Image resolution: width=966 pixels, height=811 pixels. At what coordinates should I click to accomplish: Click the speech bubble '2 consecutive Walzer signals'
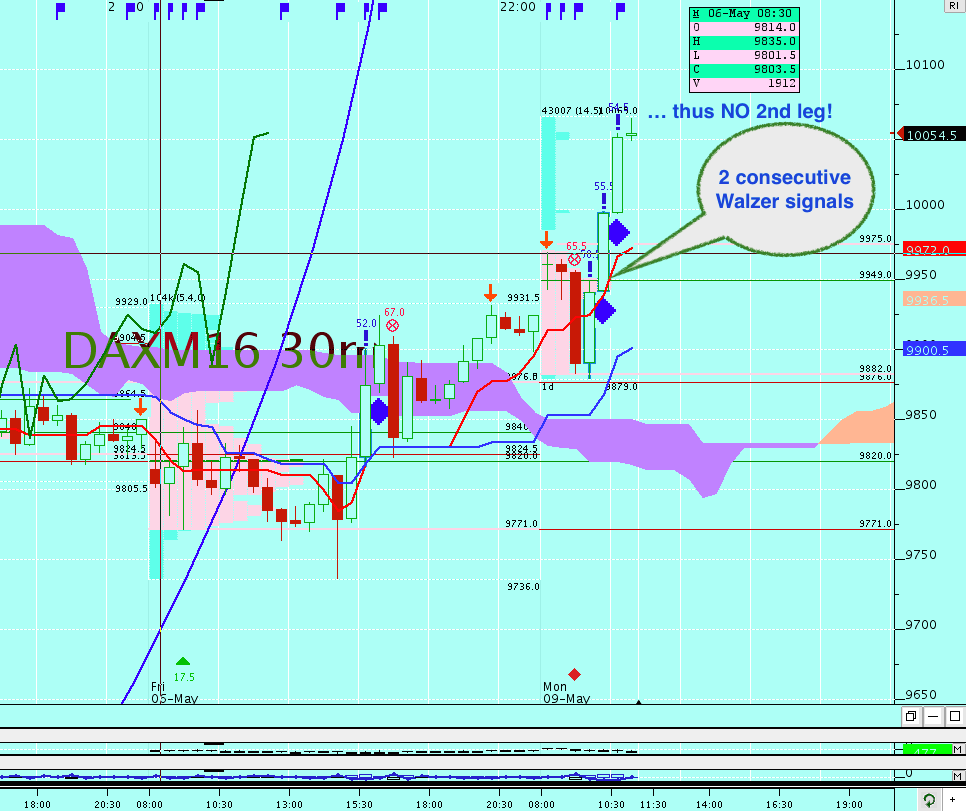click(x=785, y=189)
